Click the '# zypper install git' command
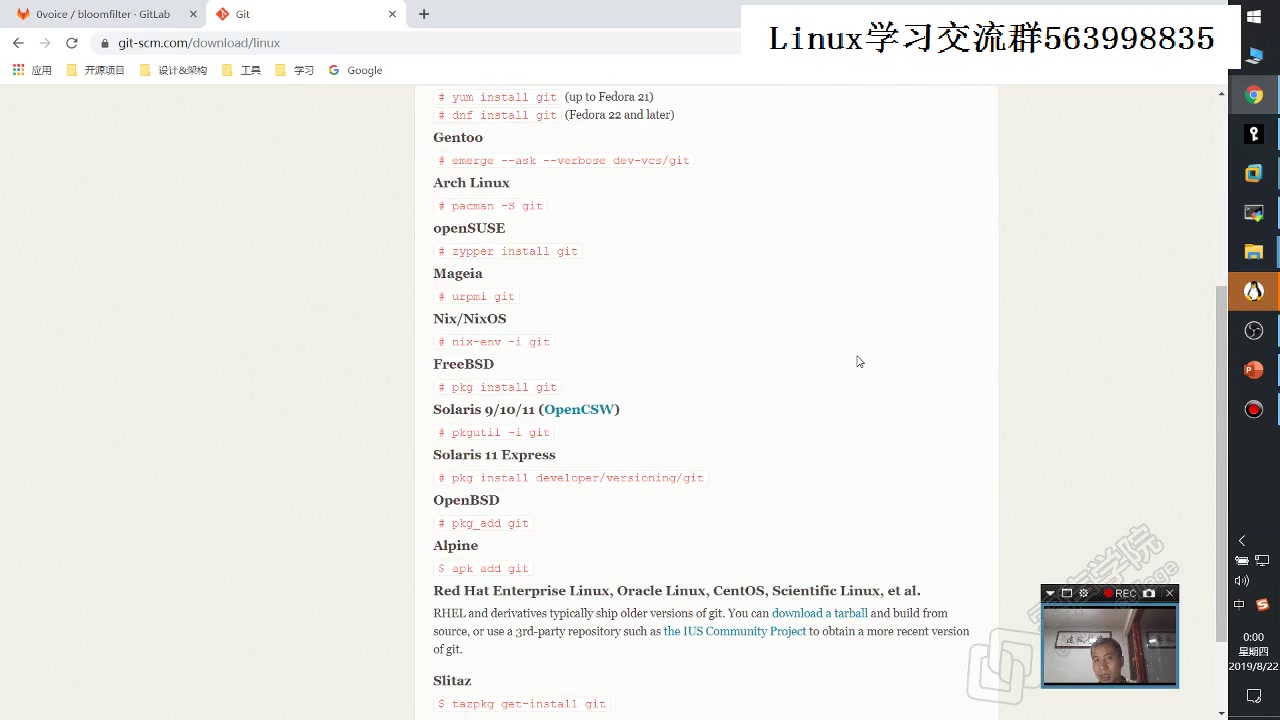1280x720 pixels. (x=508, y=251)
